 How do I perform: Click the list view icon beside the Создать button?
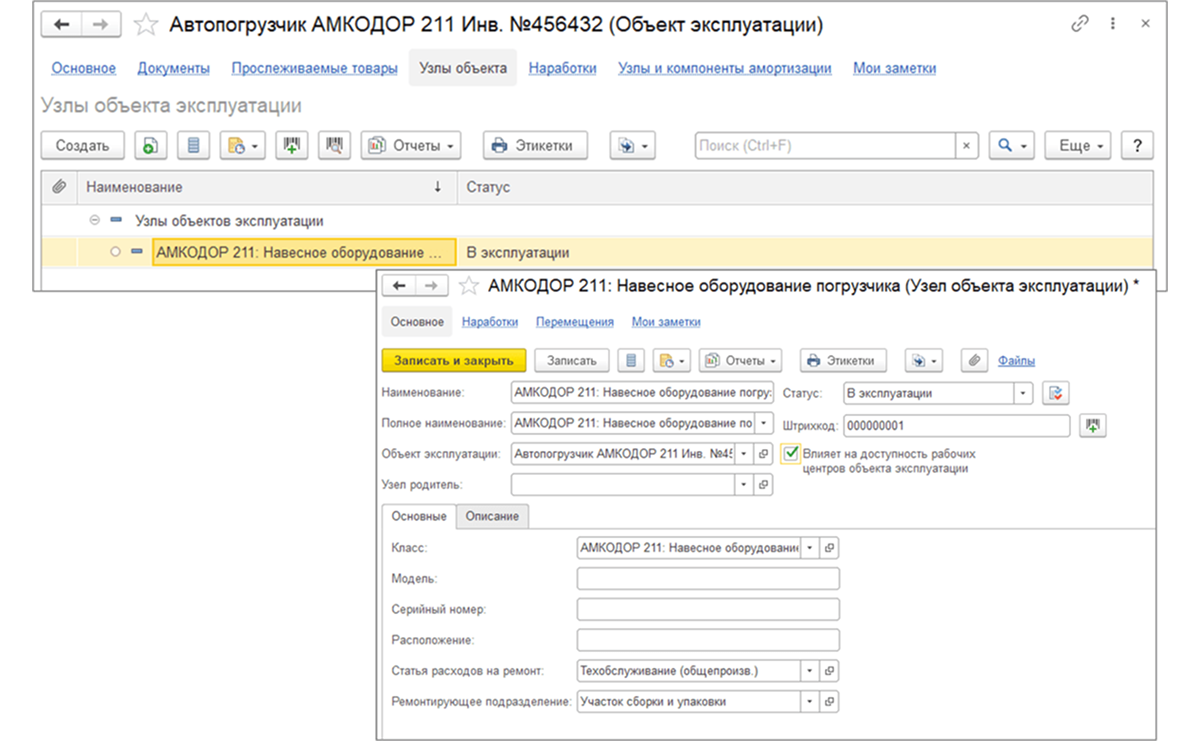[x=194, y=145]
